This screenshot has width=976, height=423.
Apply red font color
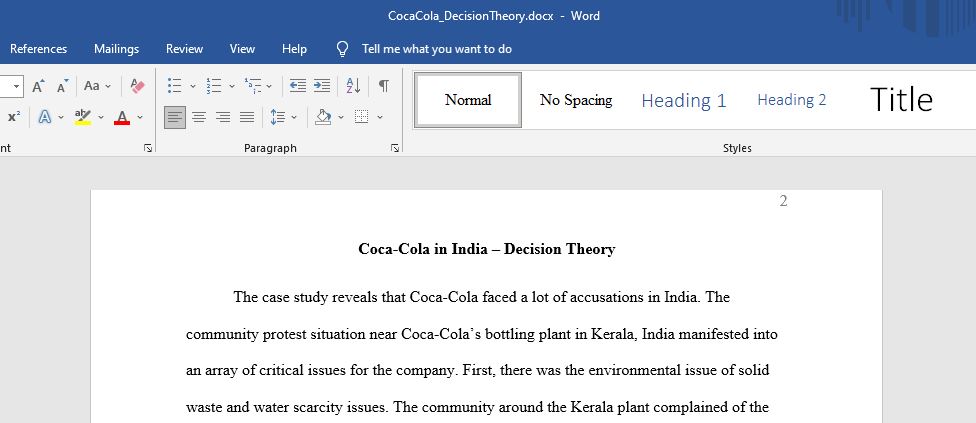point(122,117)
